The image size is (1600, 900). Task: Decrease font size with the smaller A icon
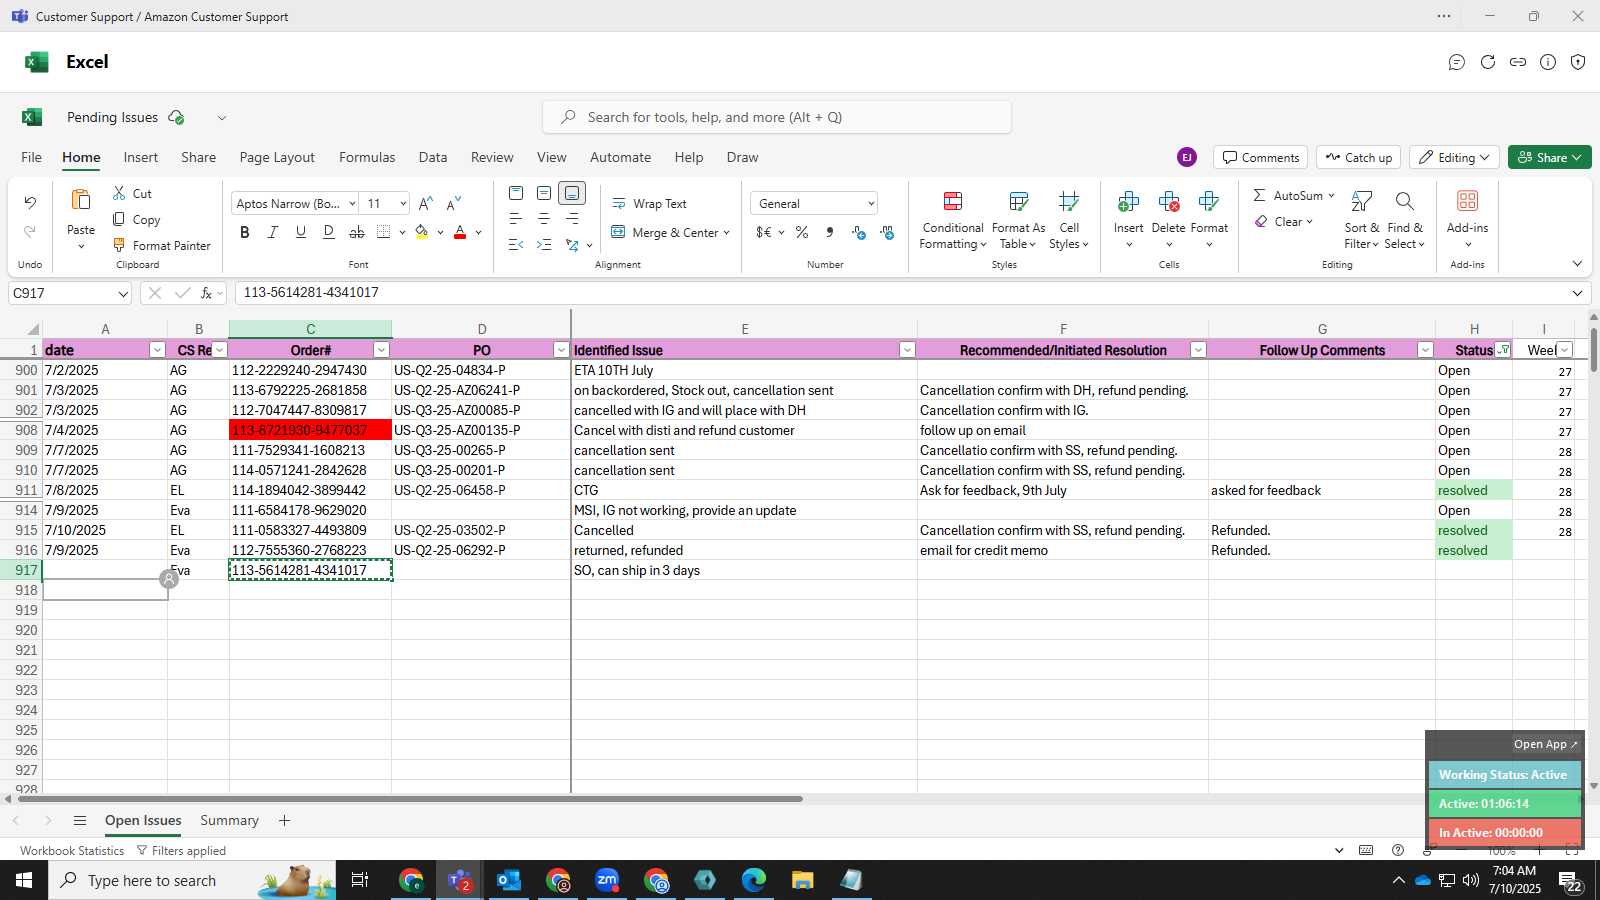tap(453, 203)
